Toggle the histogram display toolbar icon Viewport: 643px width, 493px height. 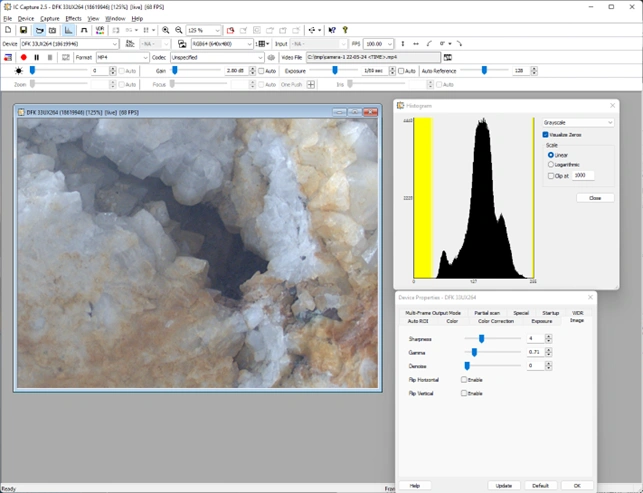pos(69,31)
